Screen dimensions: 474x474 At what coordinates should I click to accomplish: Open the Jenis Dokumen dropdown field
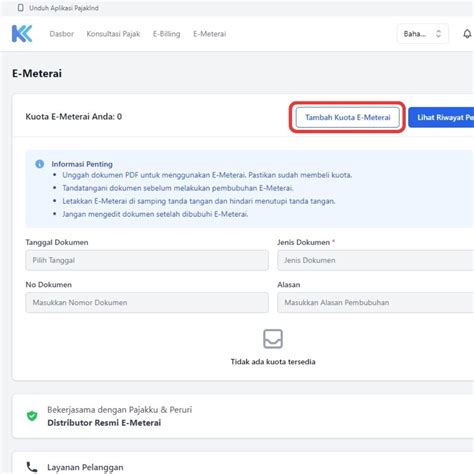coord(376,260)
